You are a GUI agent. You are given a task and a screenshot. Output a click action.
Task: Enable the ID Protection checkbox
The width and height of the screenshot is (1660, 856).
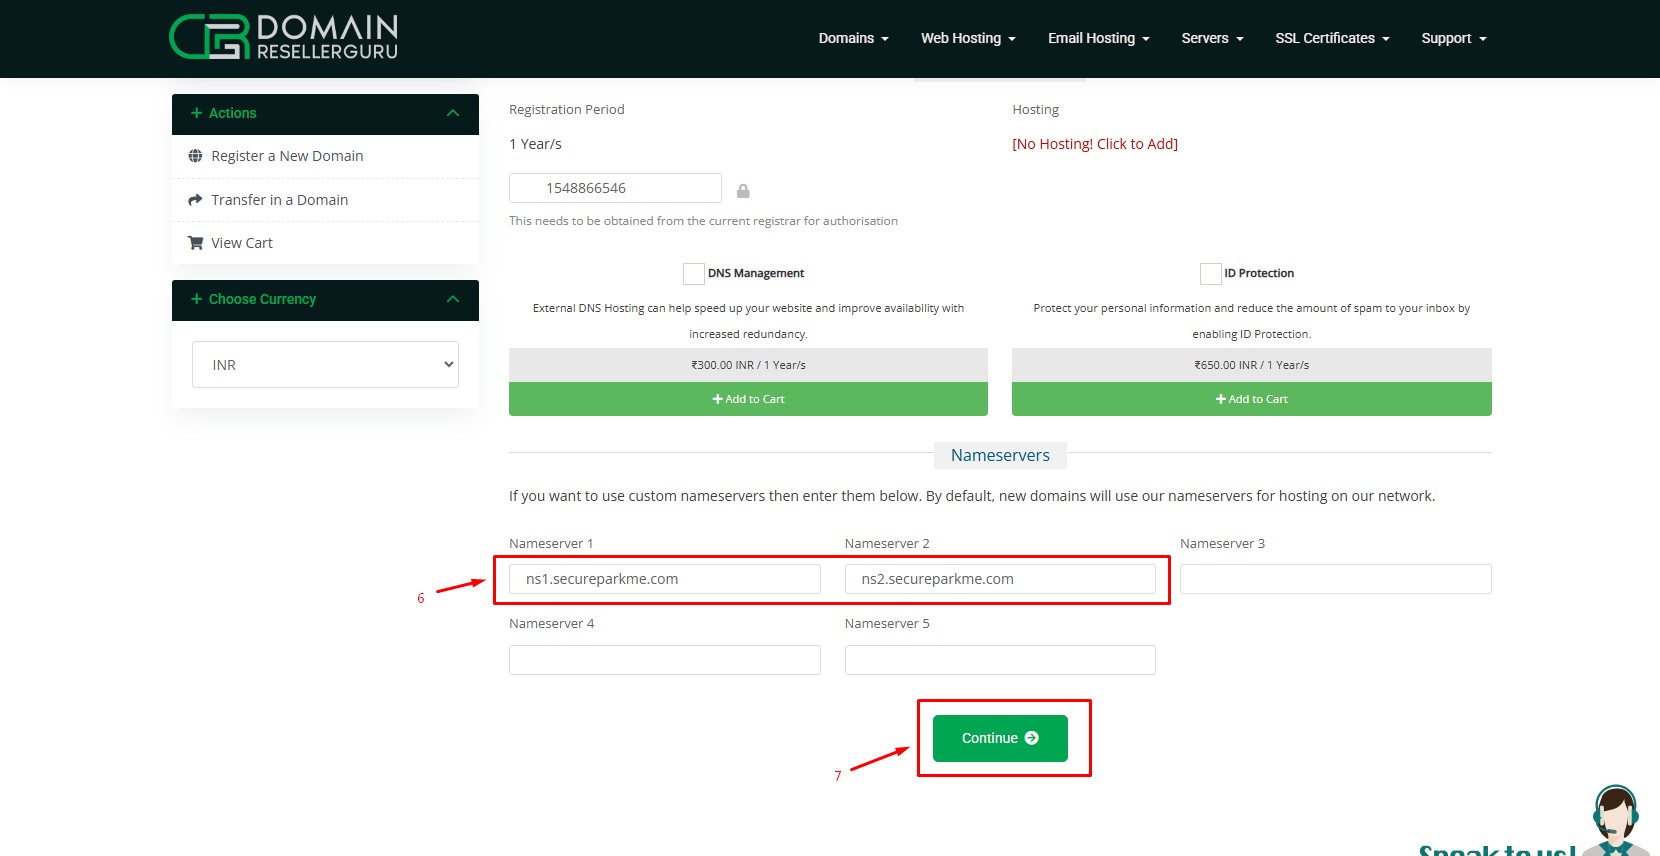click(1210, 273)
